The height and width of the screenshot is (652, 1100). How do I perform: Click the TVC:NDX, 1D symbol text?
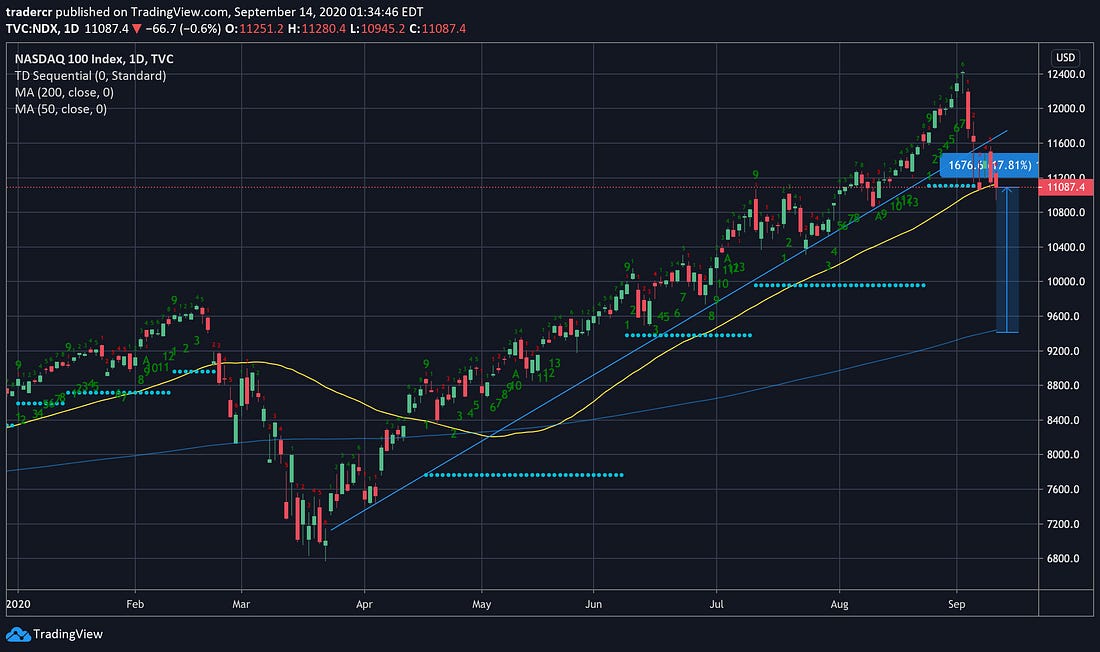click(x=42, y=29)
